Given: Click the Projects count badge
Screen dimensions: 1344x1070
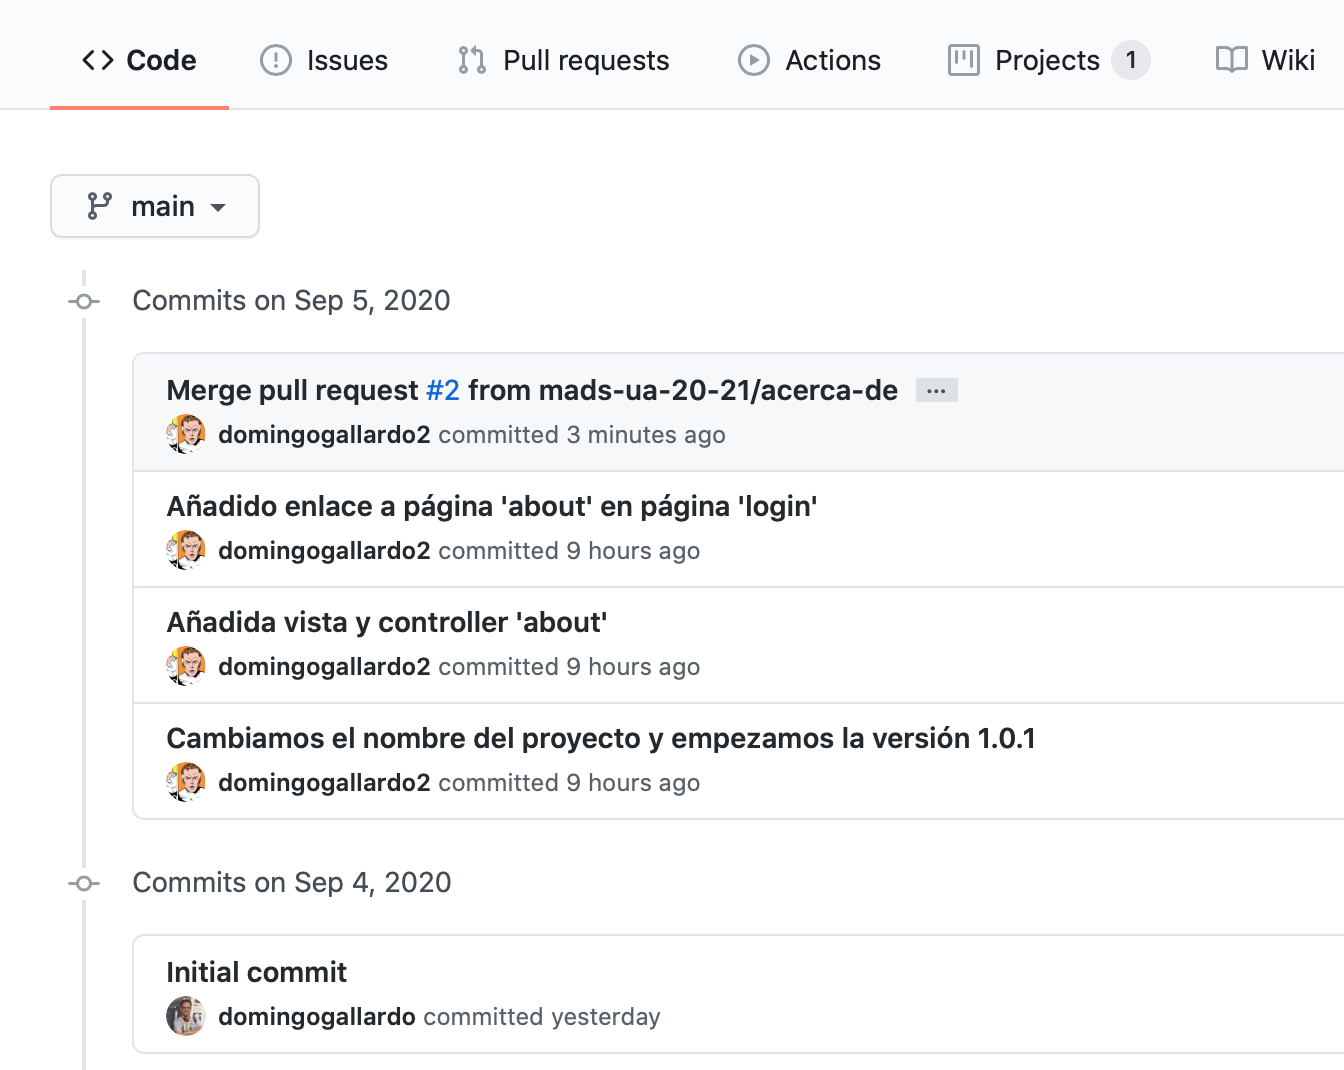Looking at the screenshot, I should click(x=1131, y=60).
